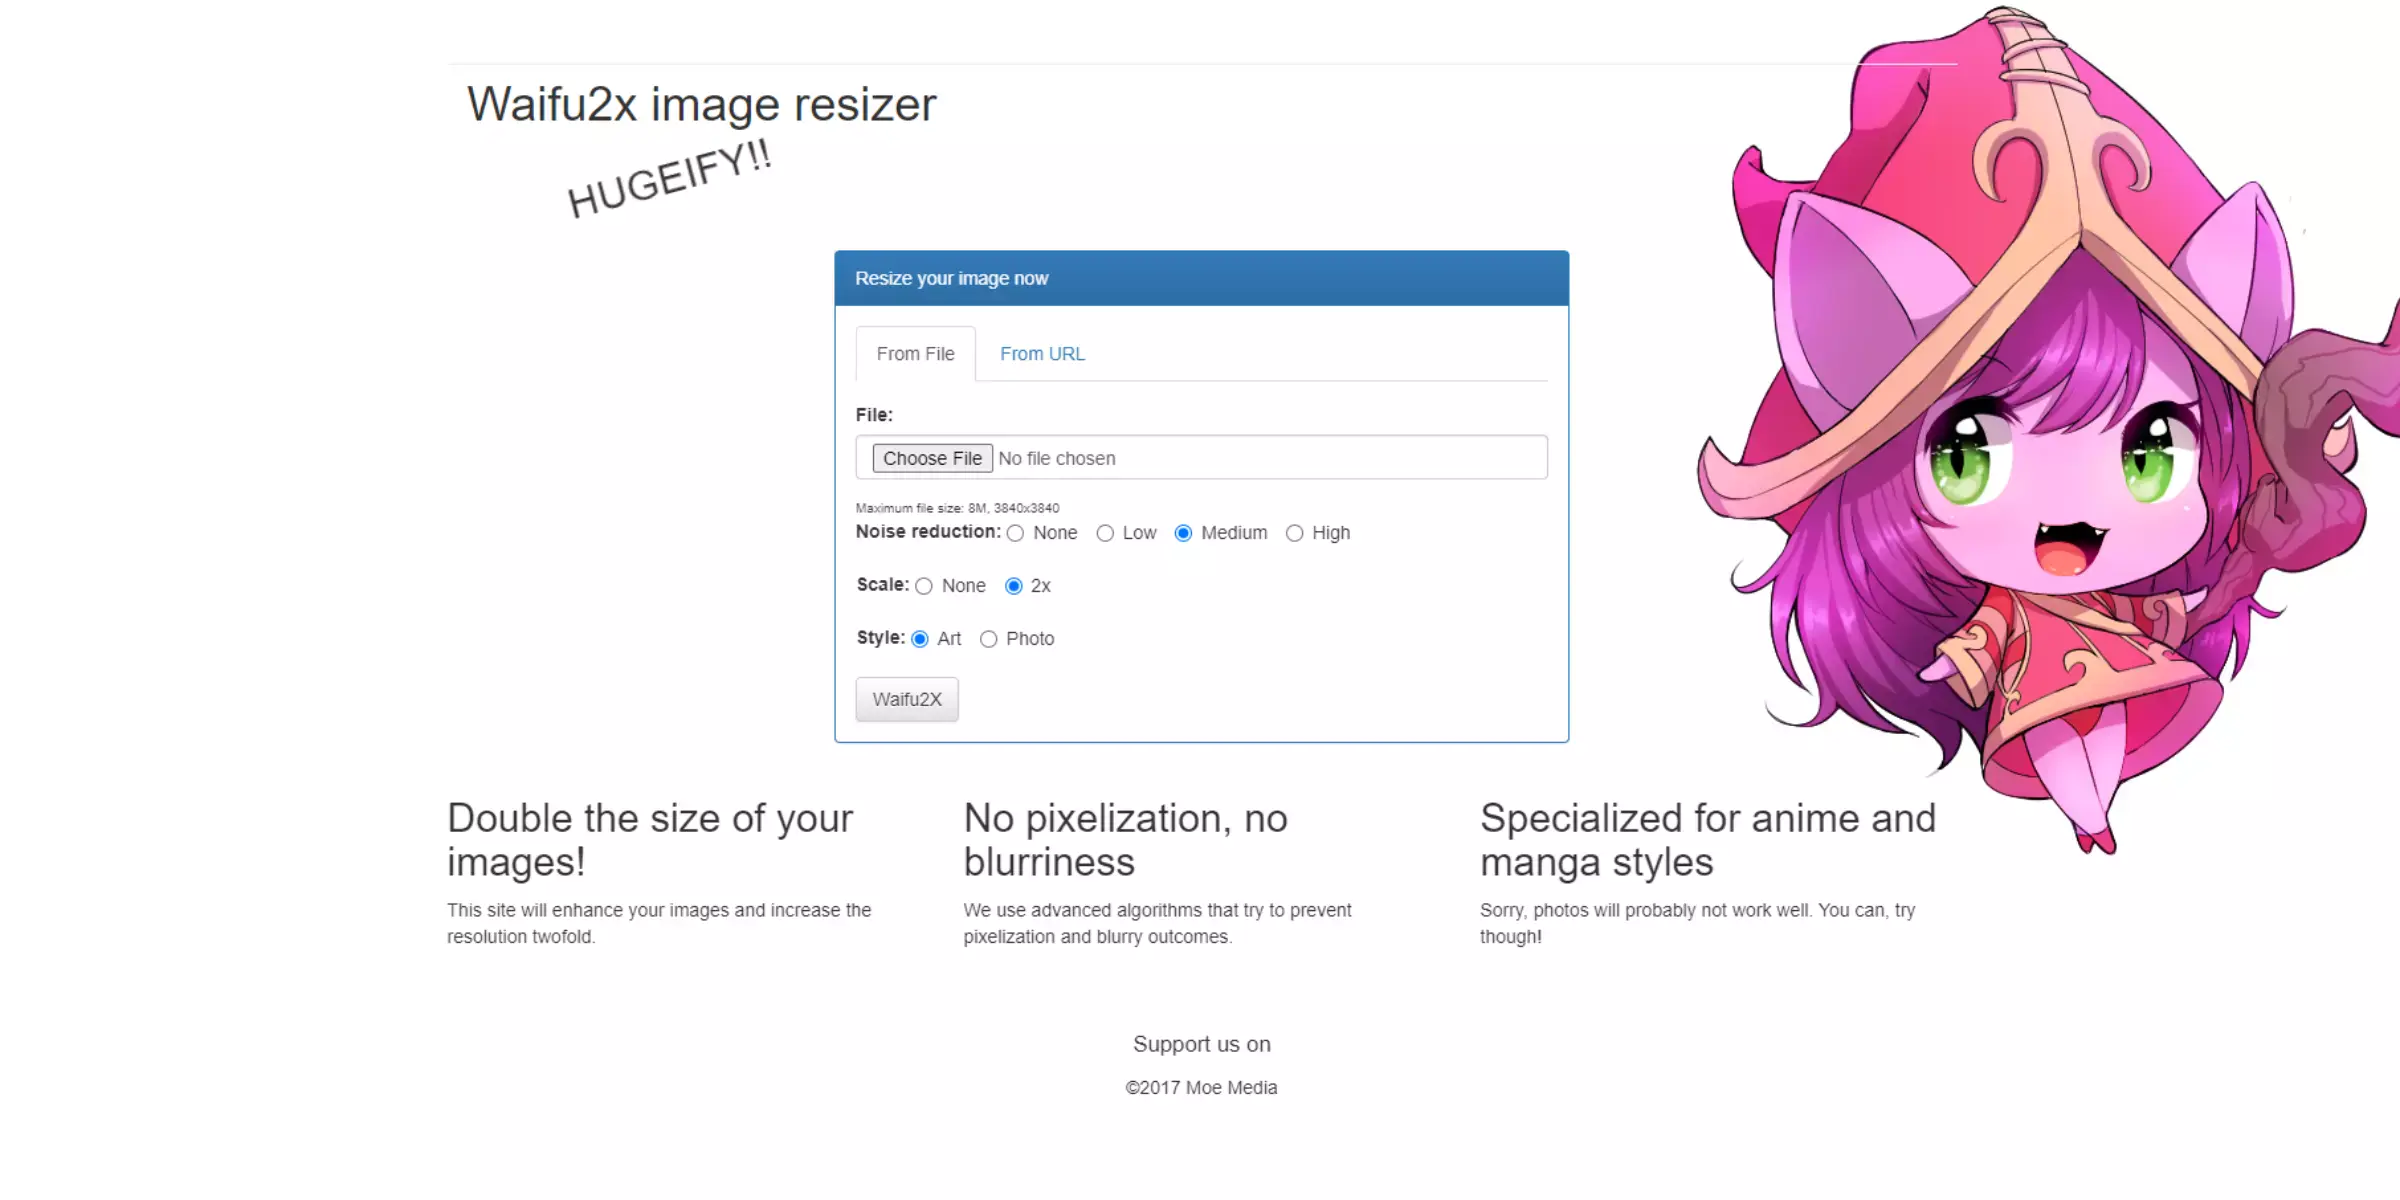Click the file chooser icon area
The width and height of the screenshot is (2400, 1200).
point(926,456)
